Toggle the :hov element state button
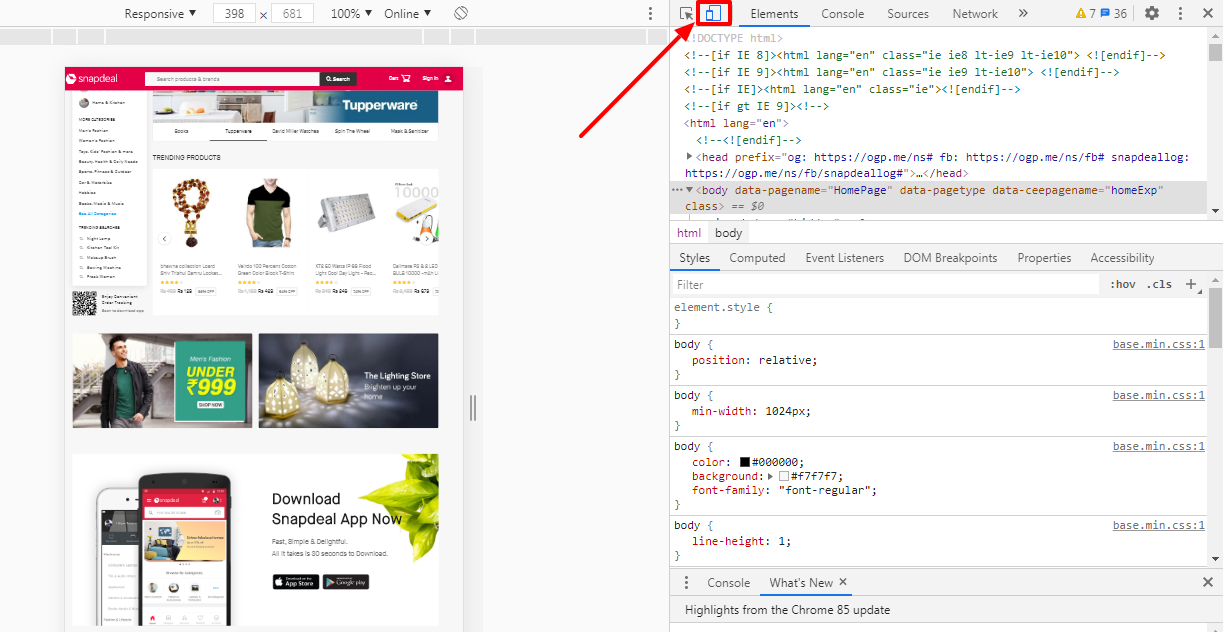 1123,285
